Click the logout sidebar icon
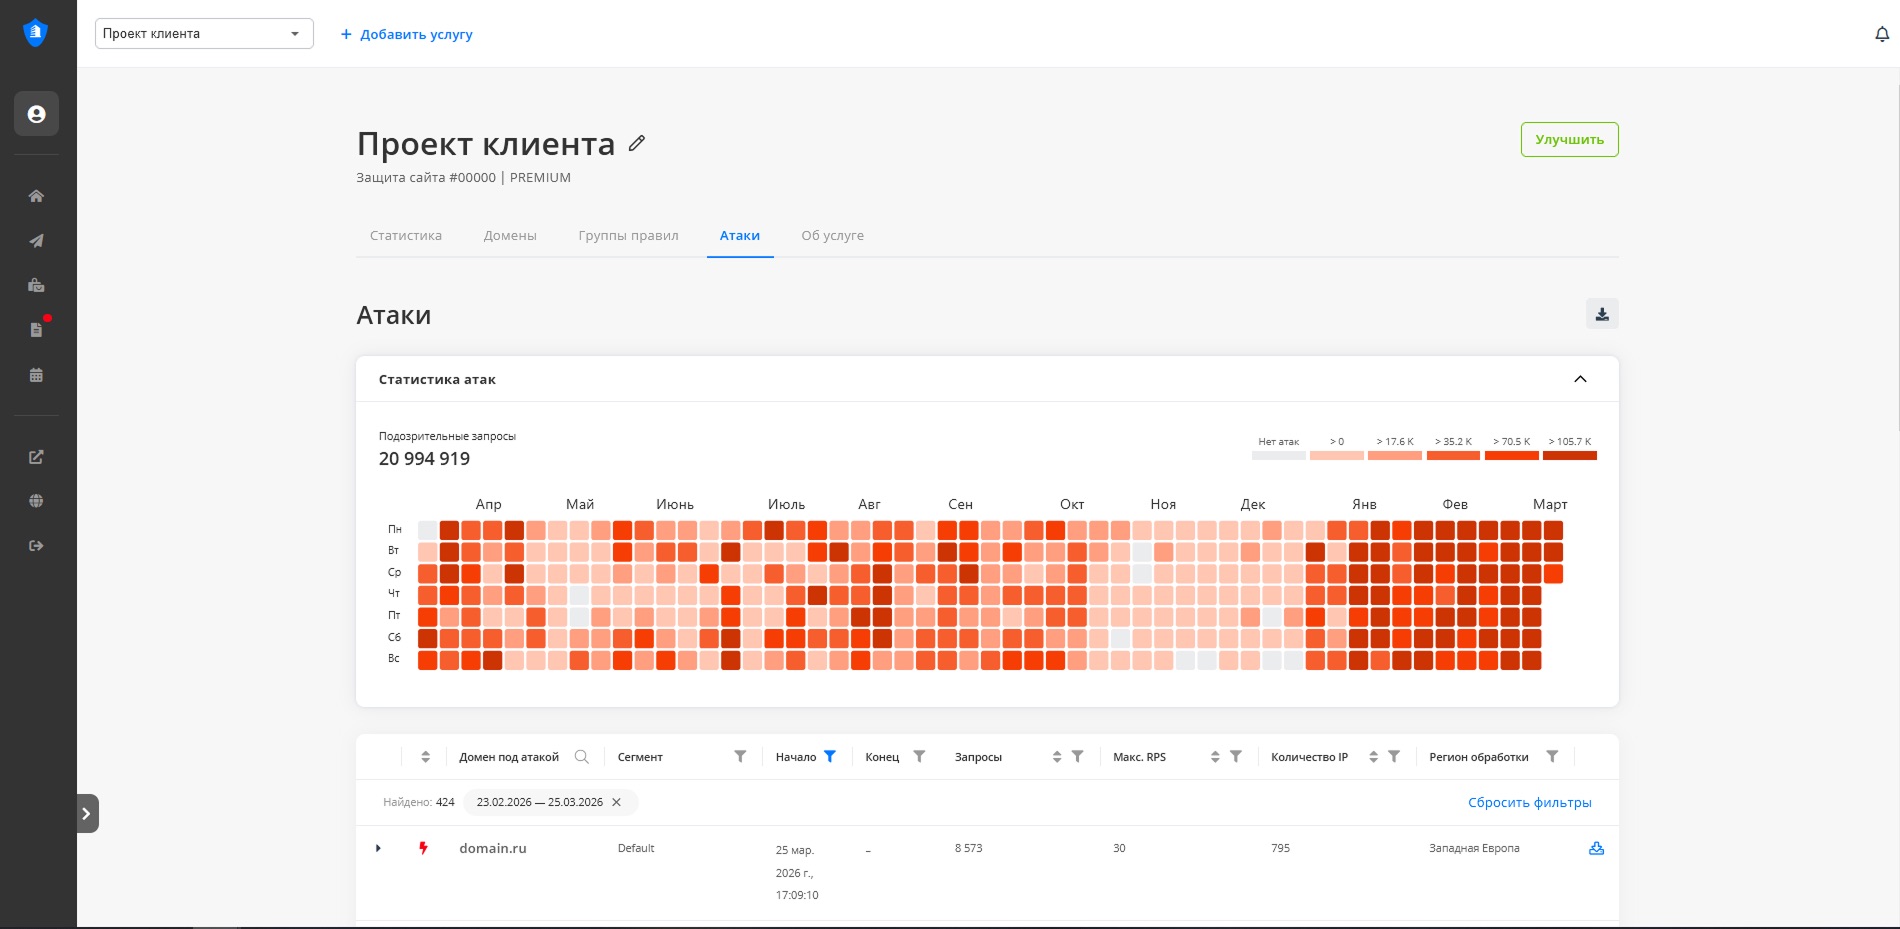Screen dimensions: 1900x929 (x=36, y=546)
